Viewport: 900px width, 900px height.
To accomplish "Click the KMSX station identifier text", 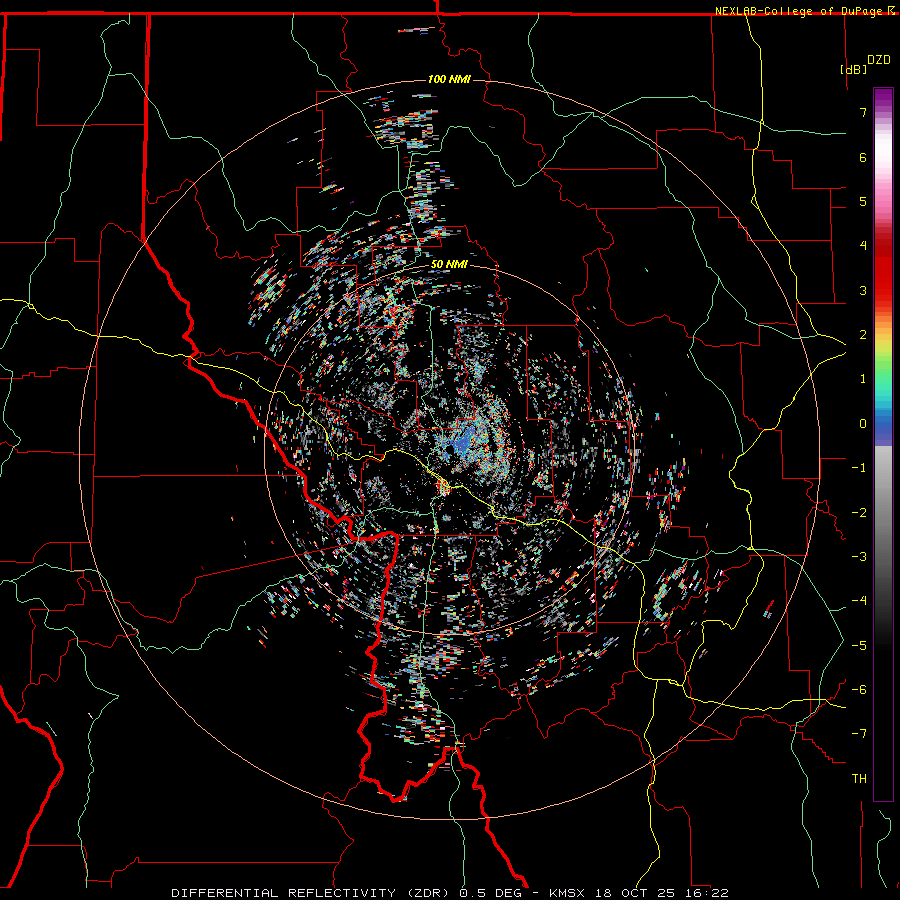I will (x=567, y=893).
